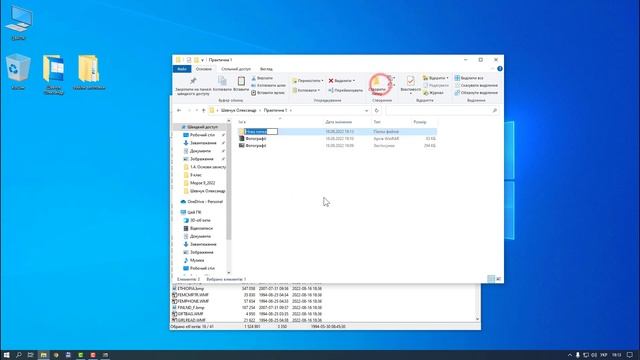Show hidden icons chevron in system tray
The height and width of the screenshot is (360, 640).
point(570,356)
